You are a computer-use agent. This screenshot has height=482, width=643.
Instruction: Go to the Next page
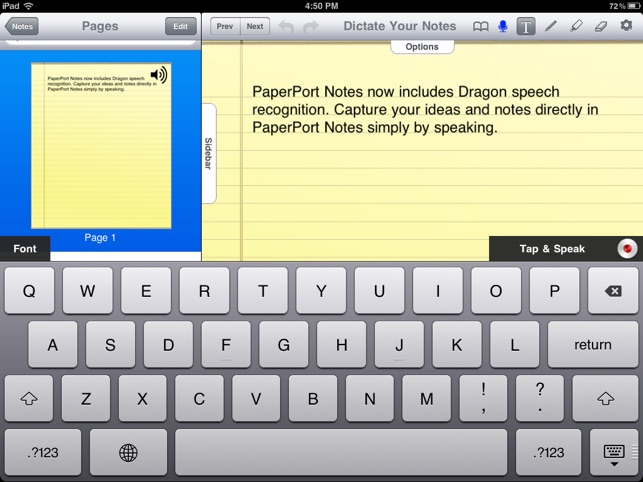pos(255,26)
